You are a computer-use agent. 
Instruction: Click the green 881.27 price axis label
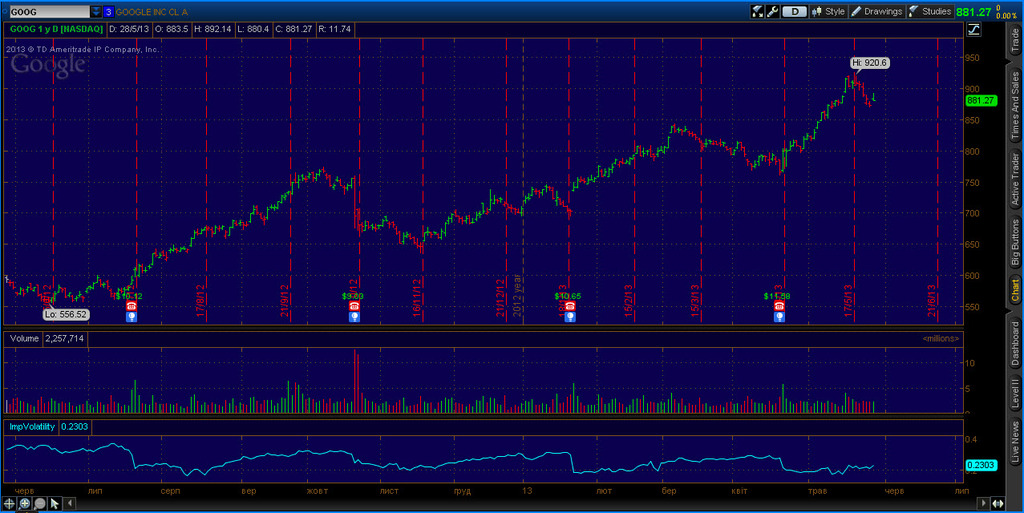click(x=981, y=101)
